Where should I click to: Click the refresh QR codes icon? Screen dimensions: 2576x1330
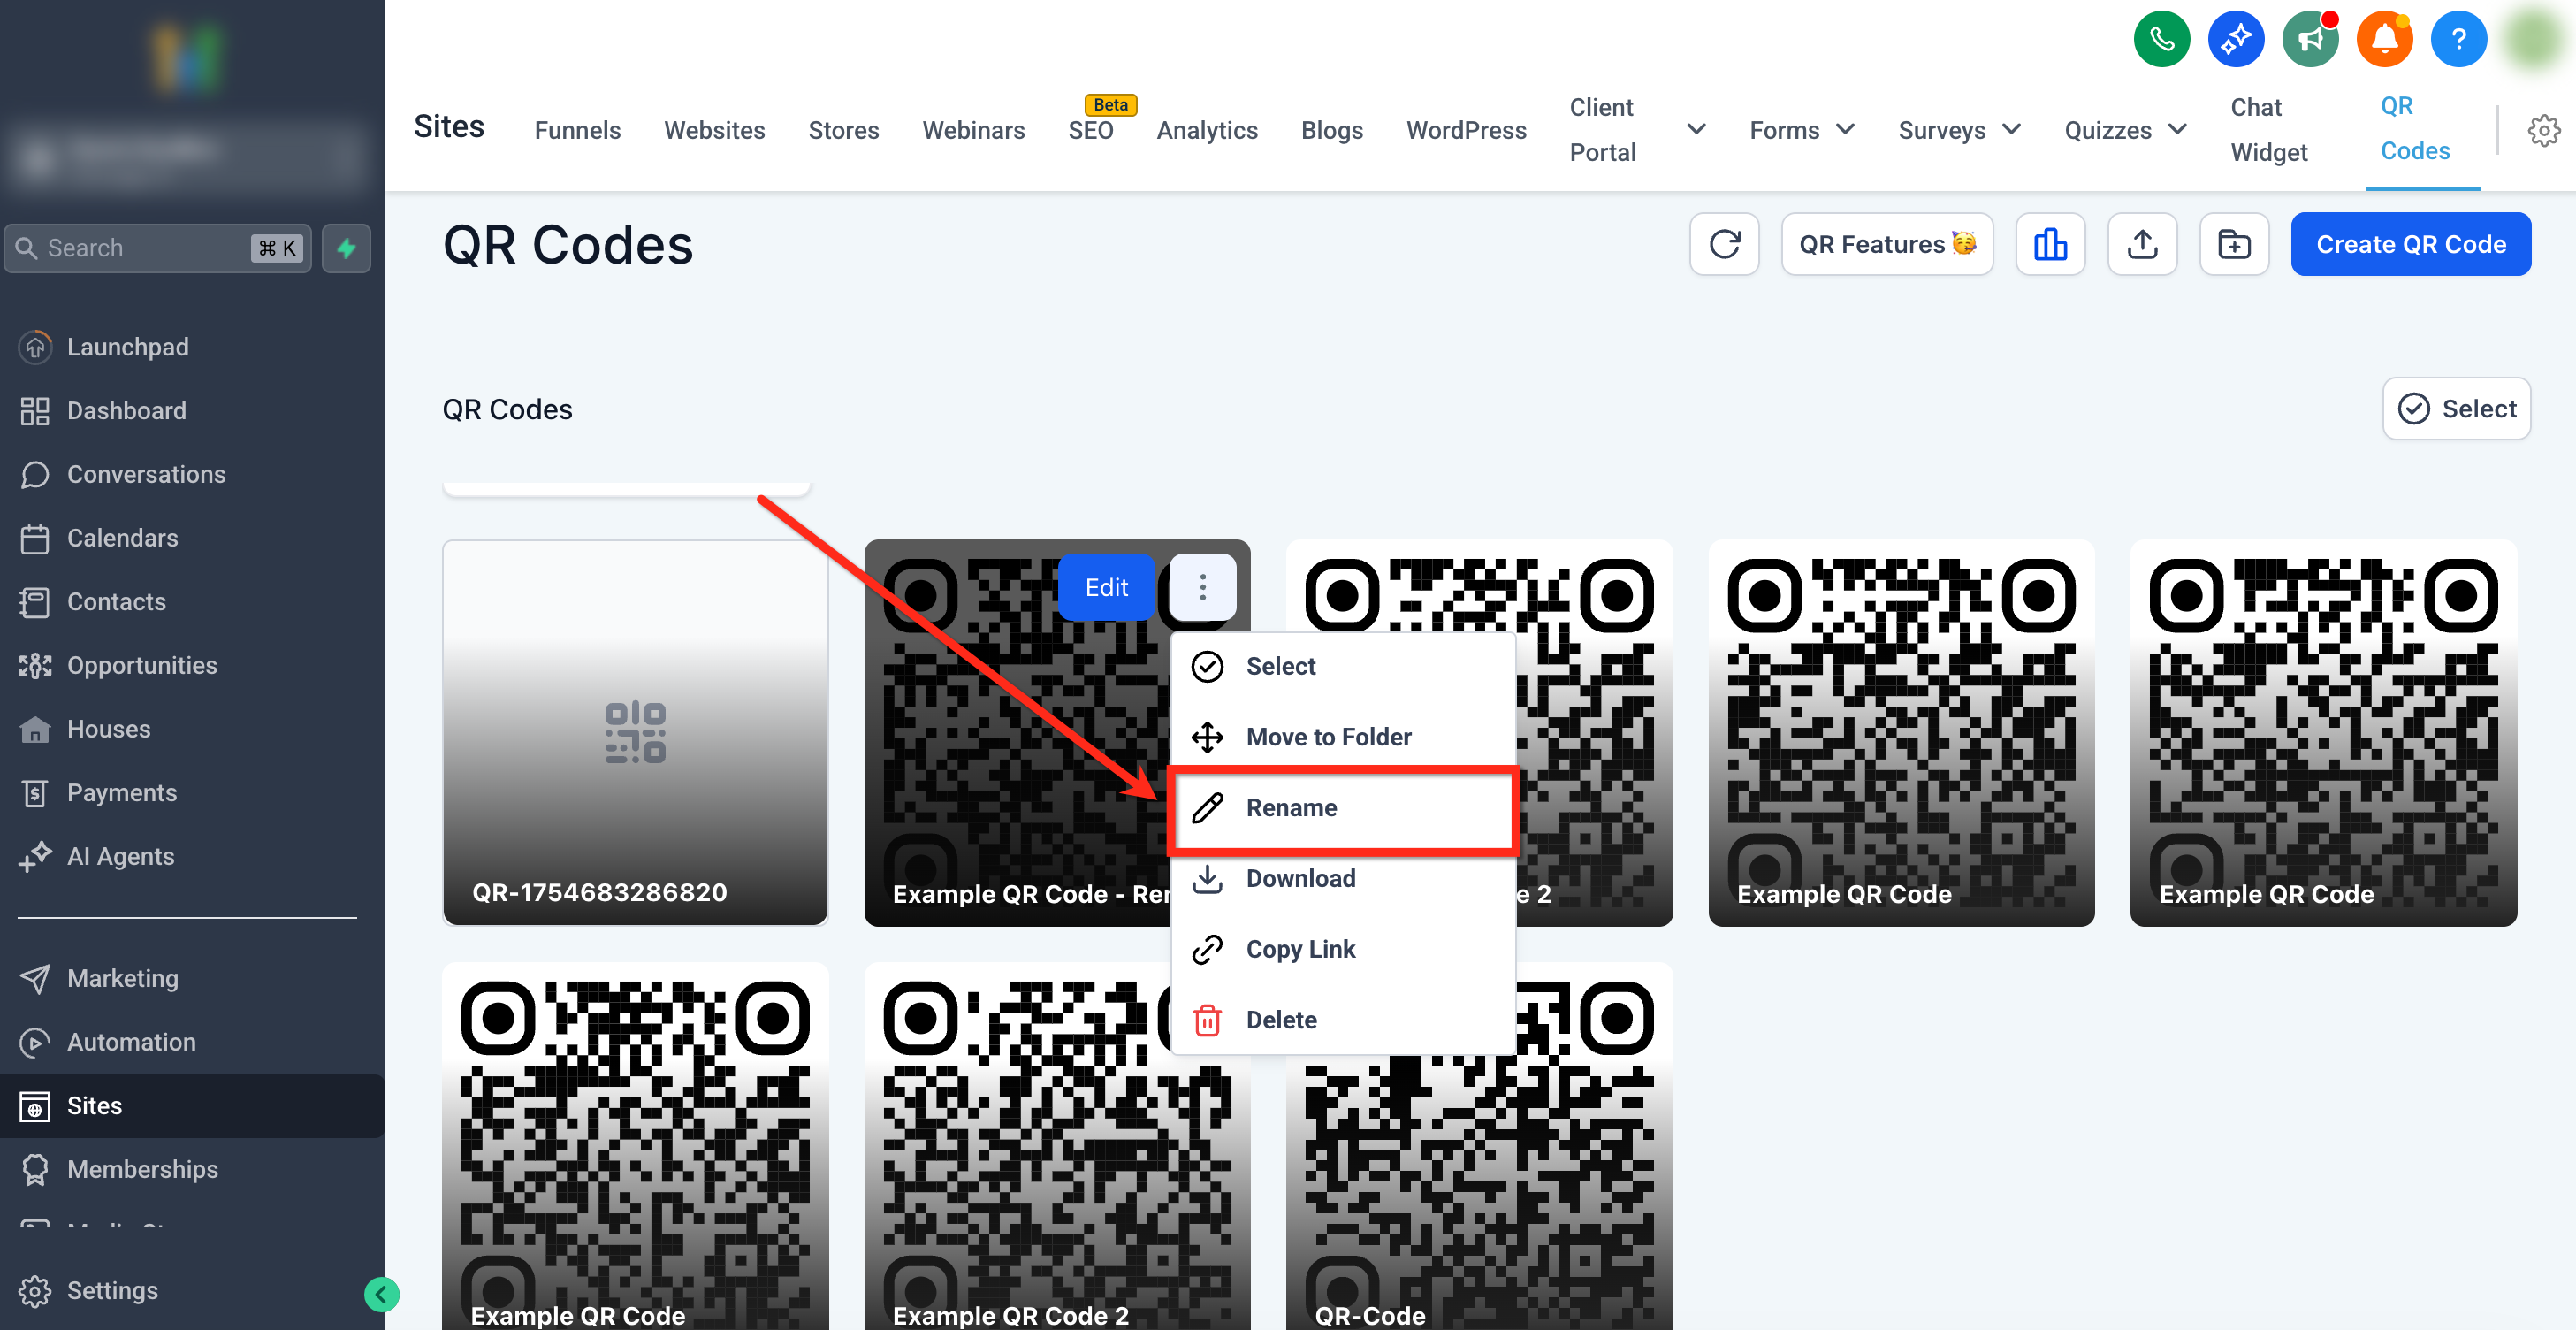click(x=1724, y=244)
